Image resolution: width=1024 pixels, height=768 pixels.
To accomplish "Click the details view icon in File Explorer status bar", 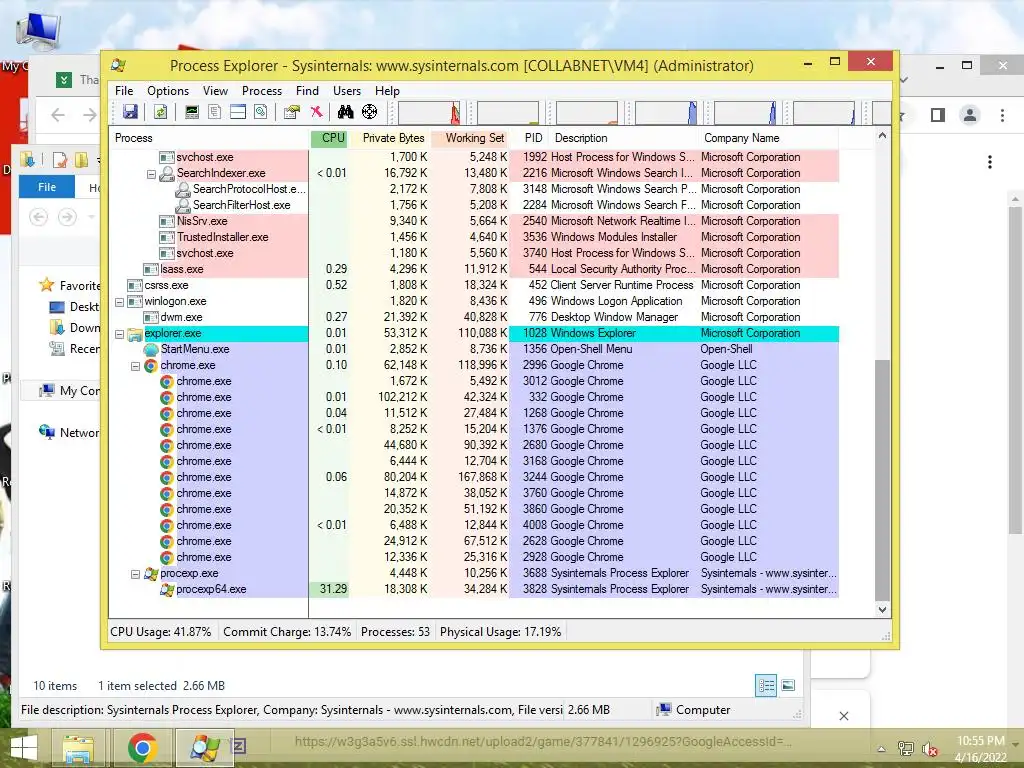I will 766,685.
